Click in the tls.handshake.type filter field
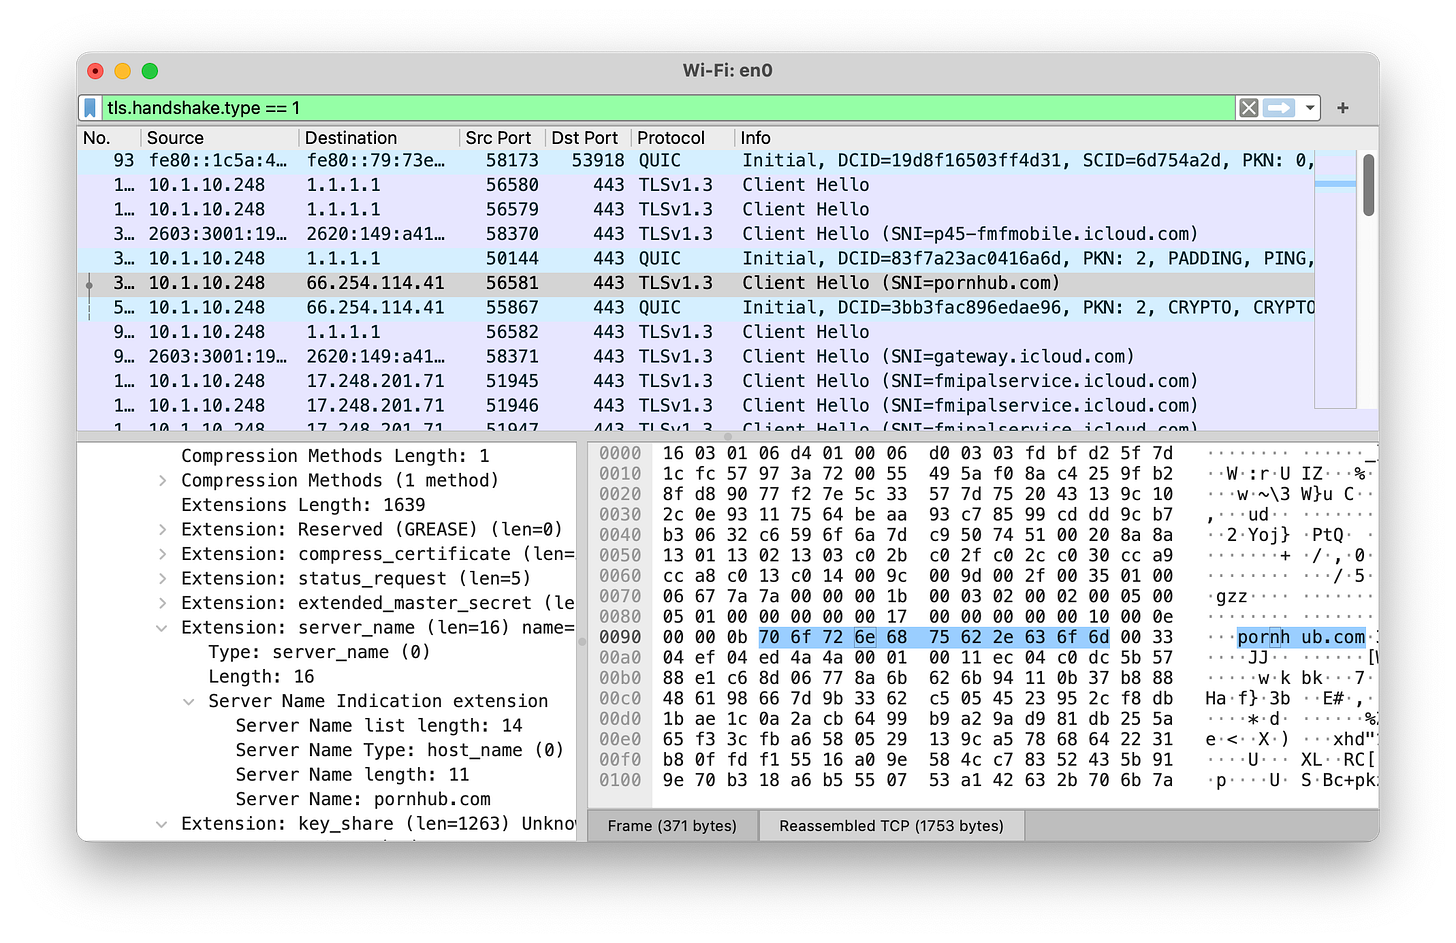The height and width of the screenshot is (943, 1456). [x=668, y=108]
